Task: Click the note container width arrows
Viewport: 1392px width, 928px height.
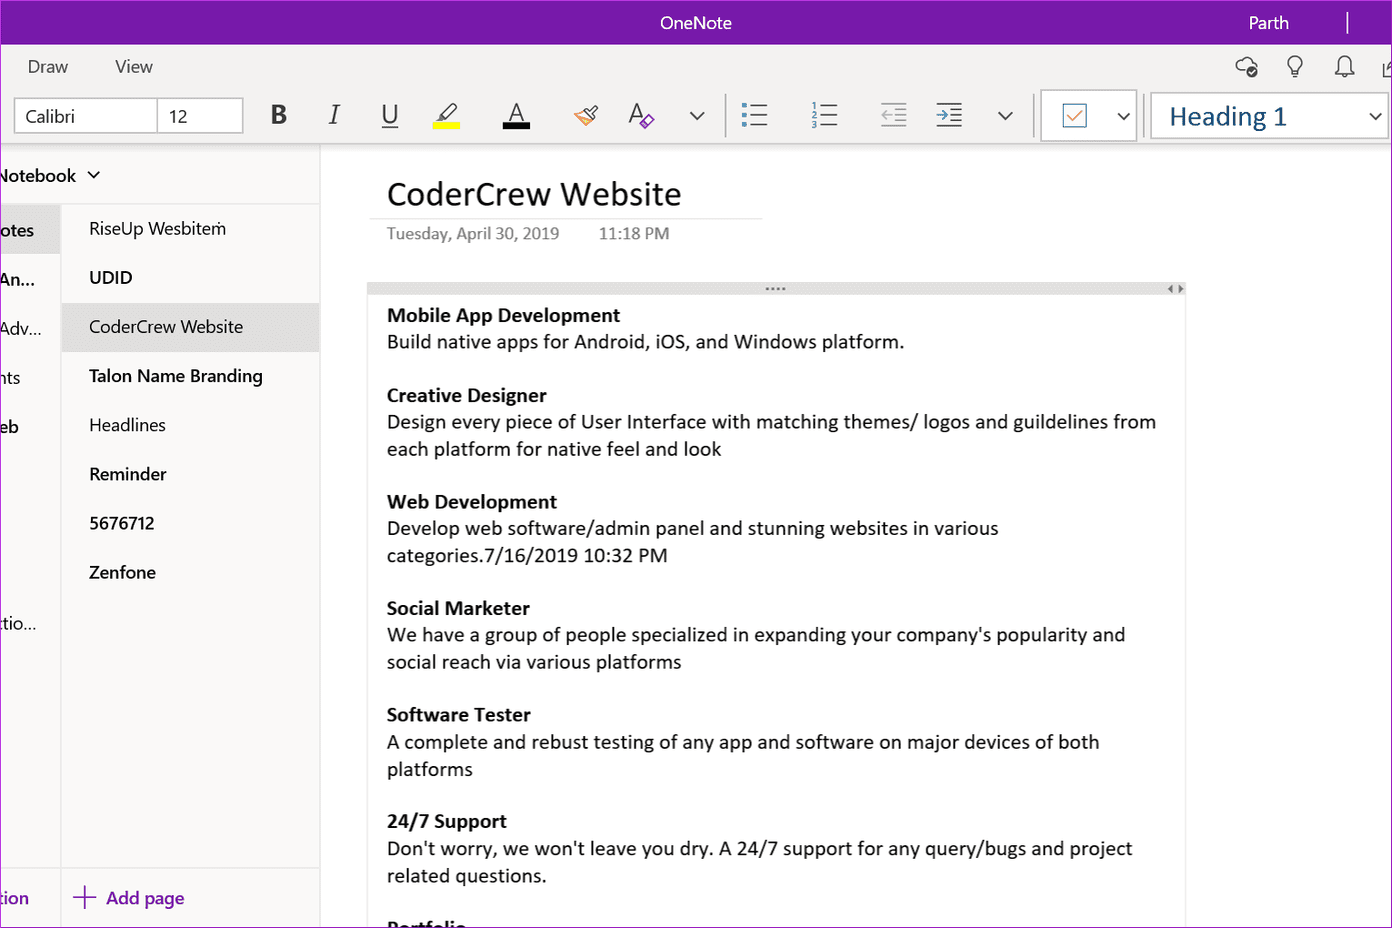Action: coord(1176,289)
